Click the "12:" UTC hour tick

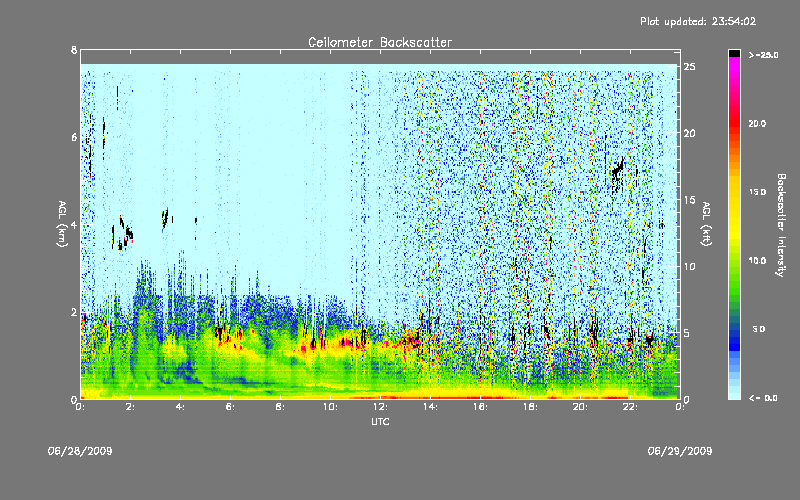(380, 407)
